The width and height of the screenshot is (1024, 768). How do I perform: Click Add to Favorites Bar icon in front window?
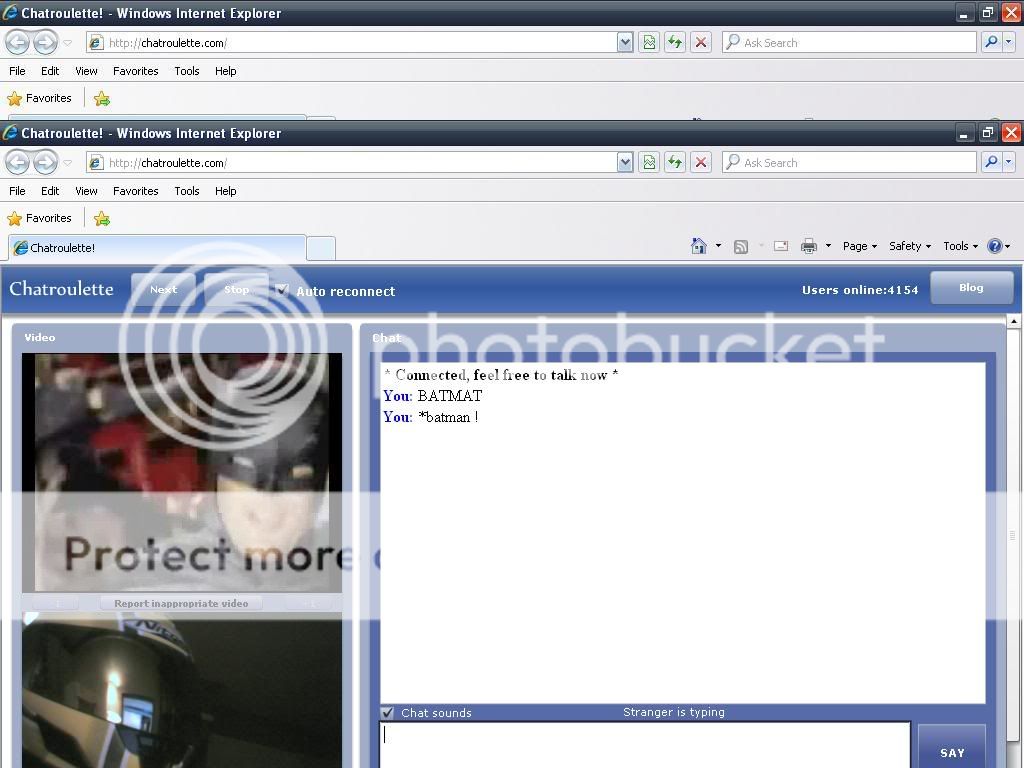tap(101, 218)
